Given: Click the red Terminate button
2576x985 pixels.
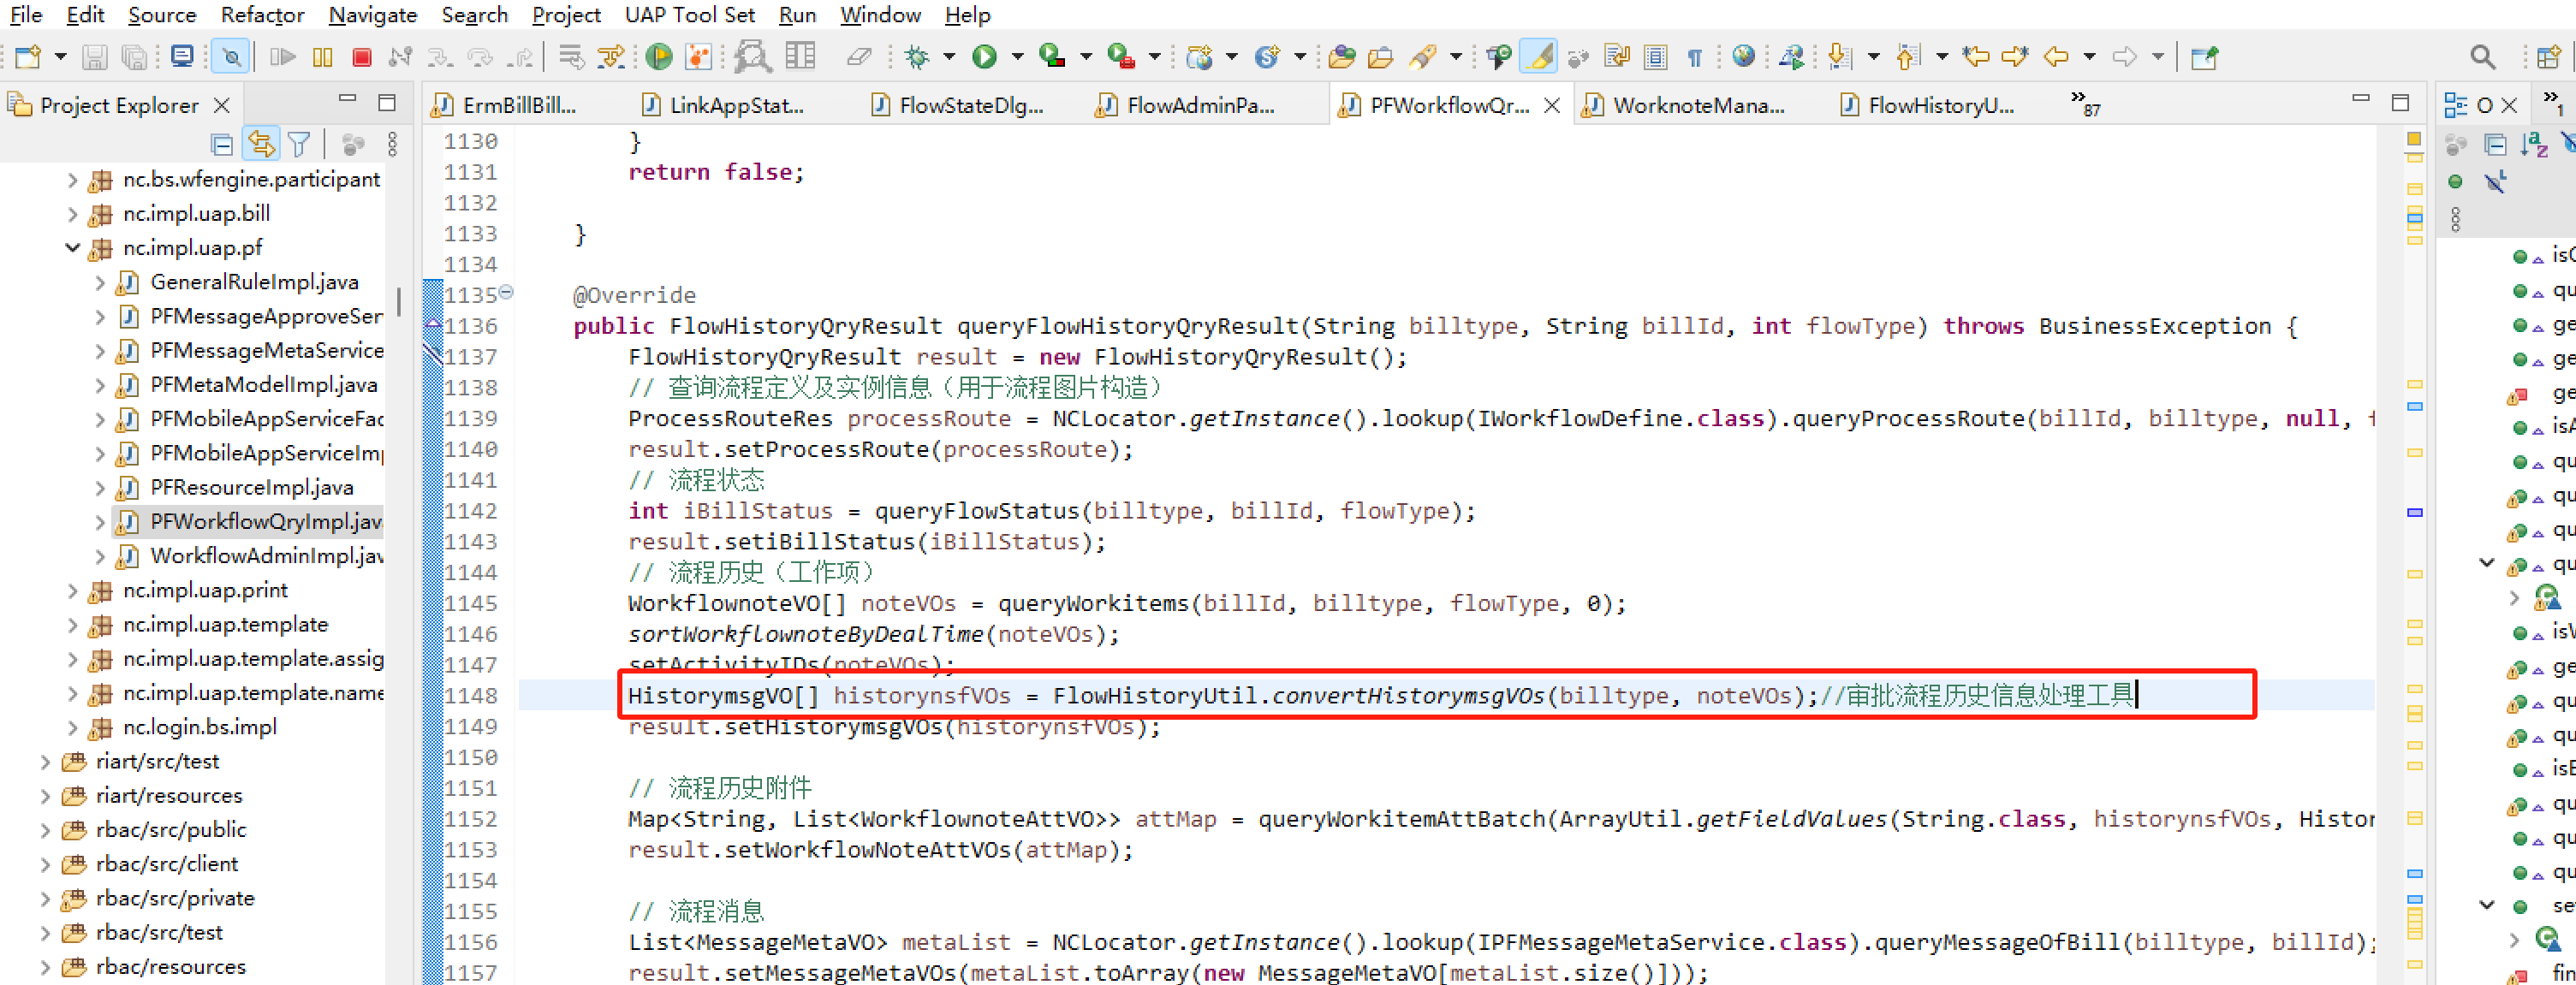Looking at the screenshot, I should coord(362,57).
